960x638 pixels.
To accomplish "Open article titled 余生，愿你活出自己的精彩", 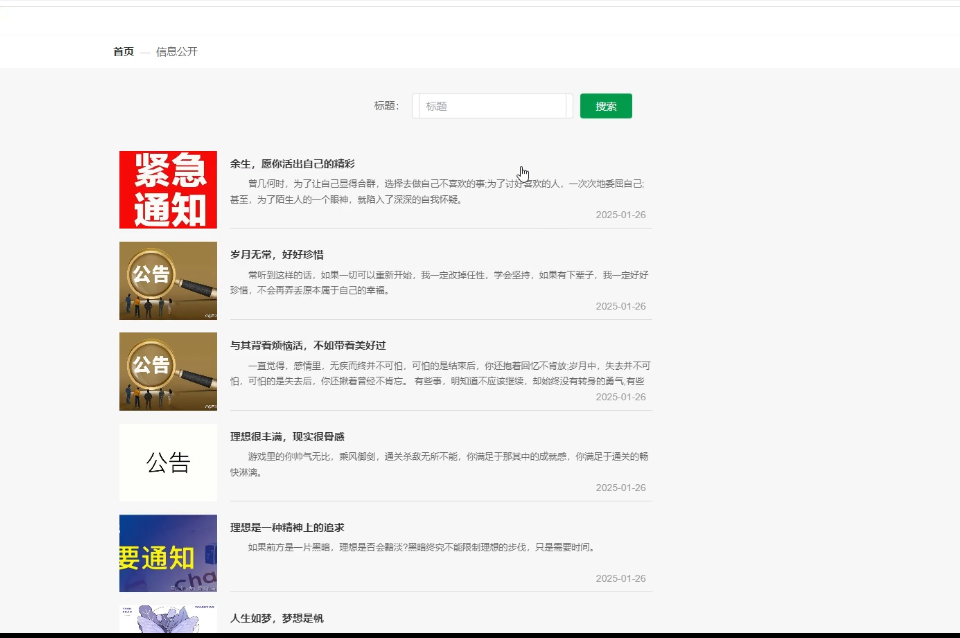I will point(292,164).
